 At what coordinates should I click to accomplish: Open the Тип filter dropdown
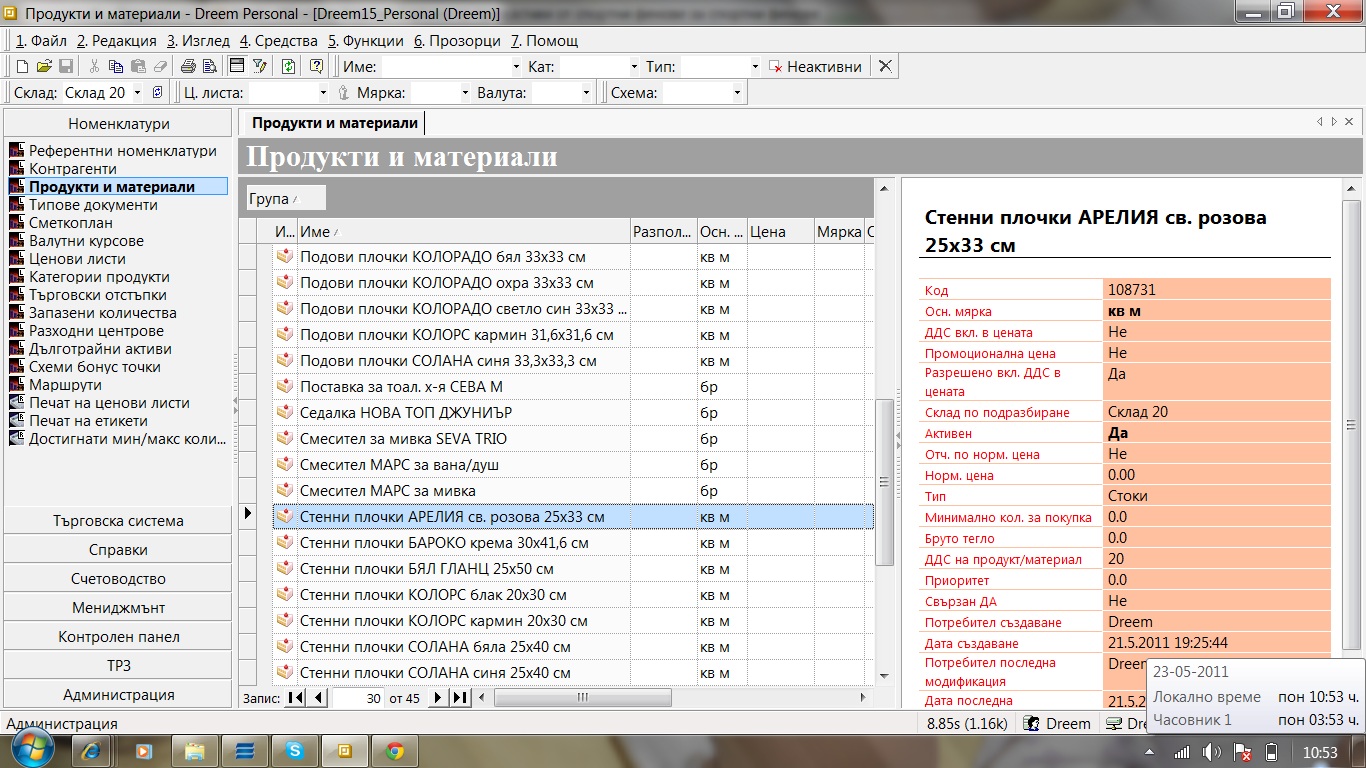coord(755,67)
